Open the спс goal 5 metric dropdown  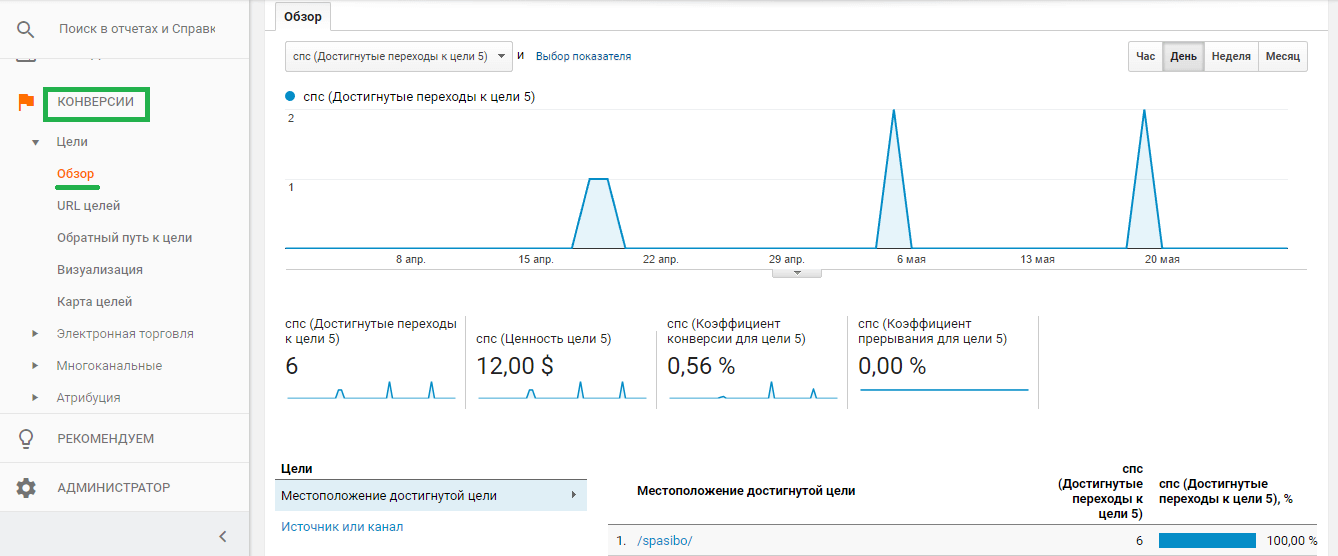tap(398, 57)
